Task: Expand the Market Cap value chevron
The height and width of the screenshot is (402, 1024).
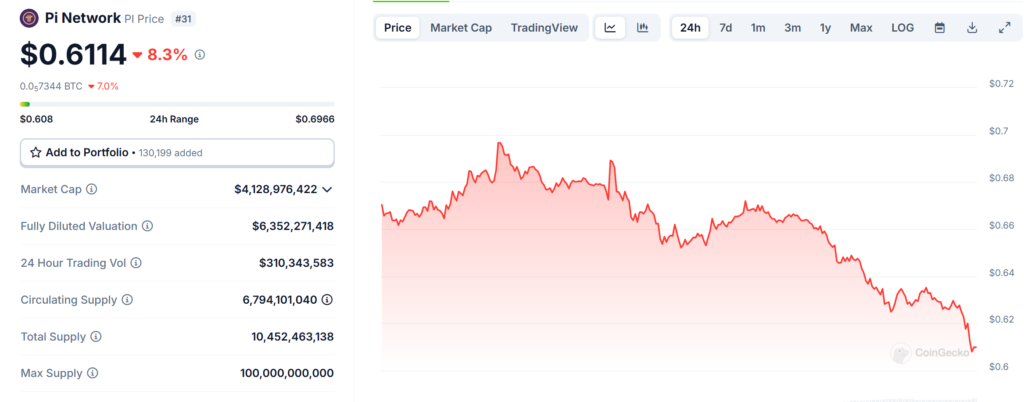Action: click(x=327, y=189)
